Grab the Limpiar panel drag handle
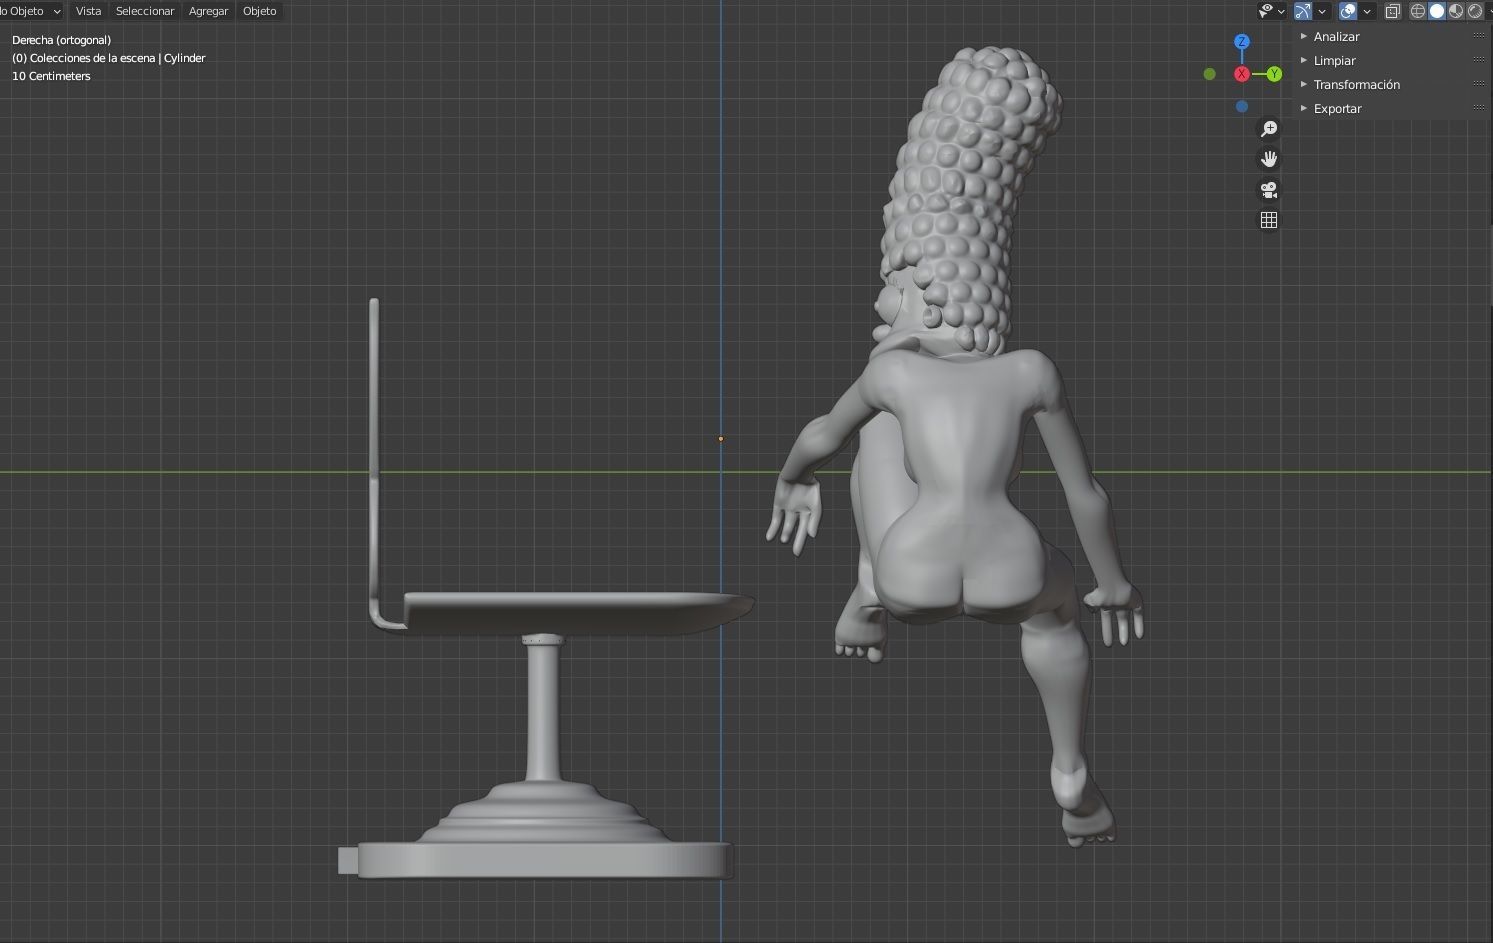The height and width of the screenshot is (943, 1493). tap(1479, 60)
